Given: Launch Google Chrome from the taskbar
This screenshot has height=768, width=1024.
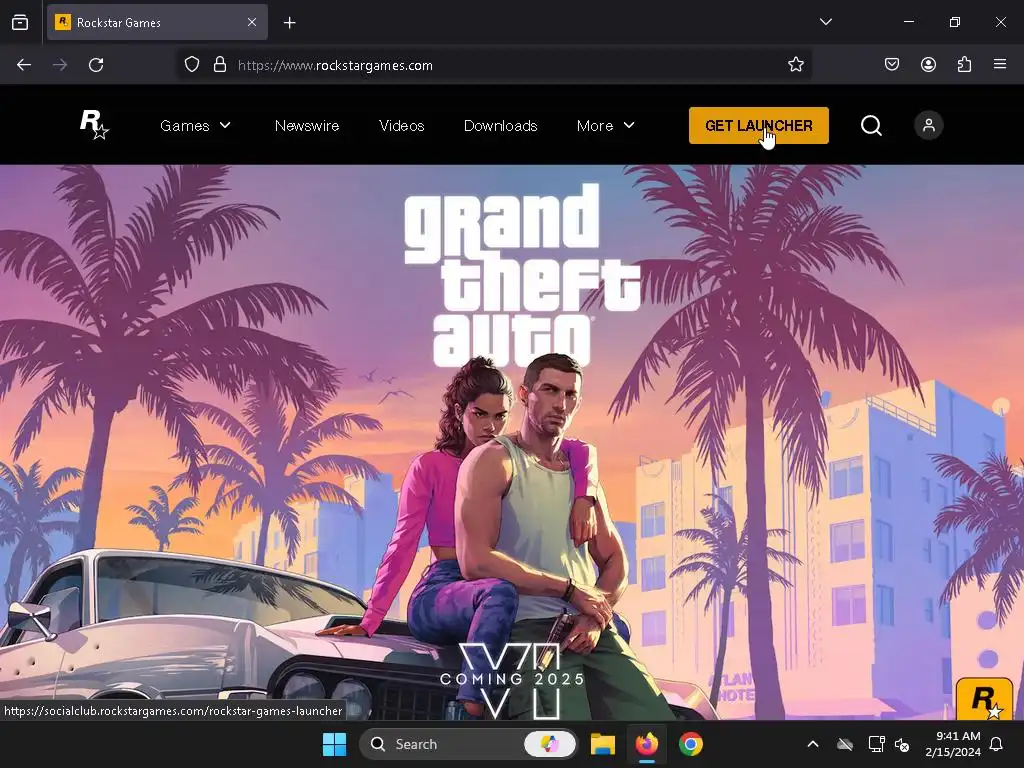Looking at the screenshot, I should (691, 744).
